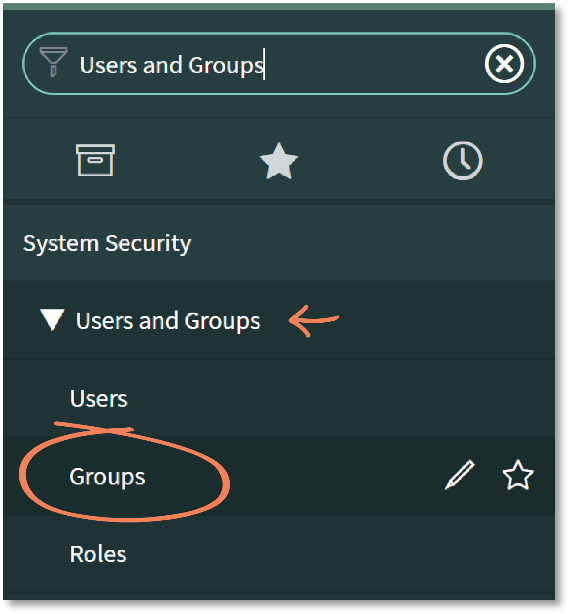The width and height of the screenshot is (569, 614).
Task: Click the orange arrow beside Users and Groups
Action: pos(314,321)
